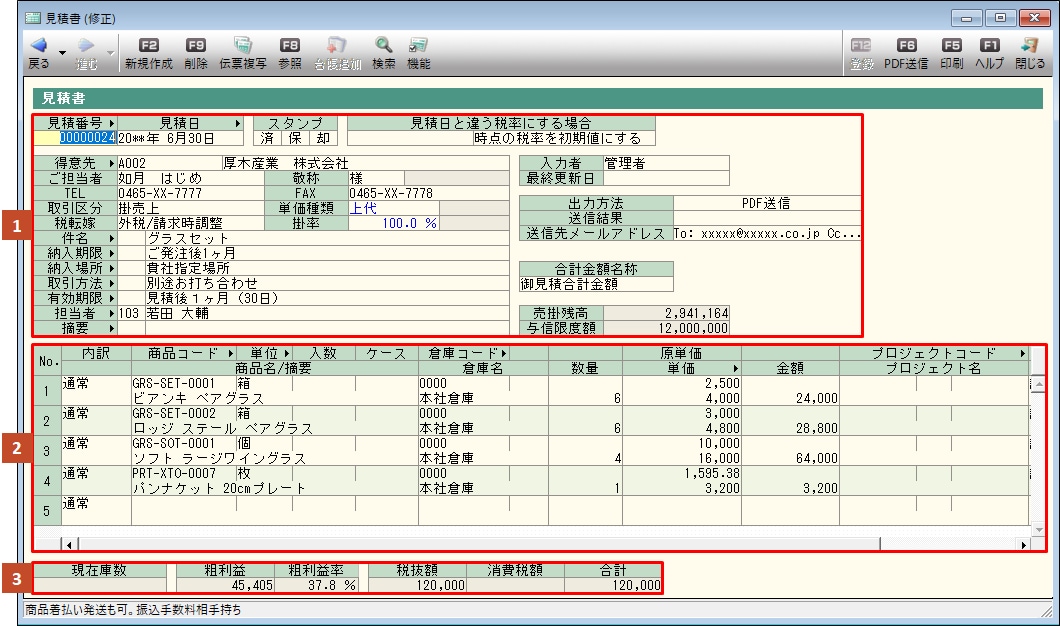Expand the 見積日 header arrow
Image resolution: width=1060 pixels, height=626 pixels.
tap(238, 123)
